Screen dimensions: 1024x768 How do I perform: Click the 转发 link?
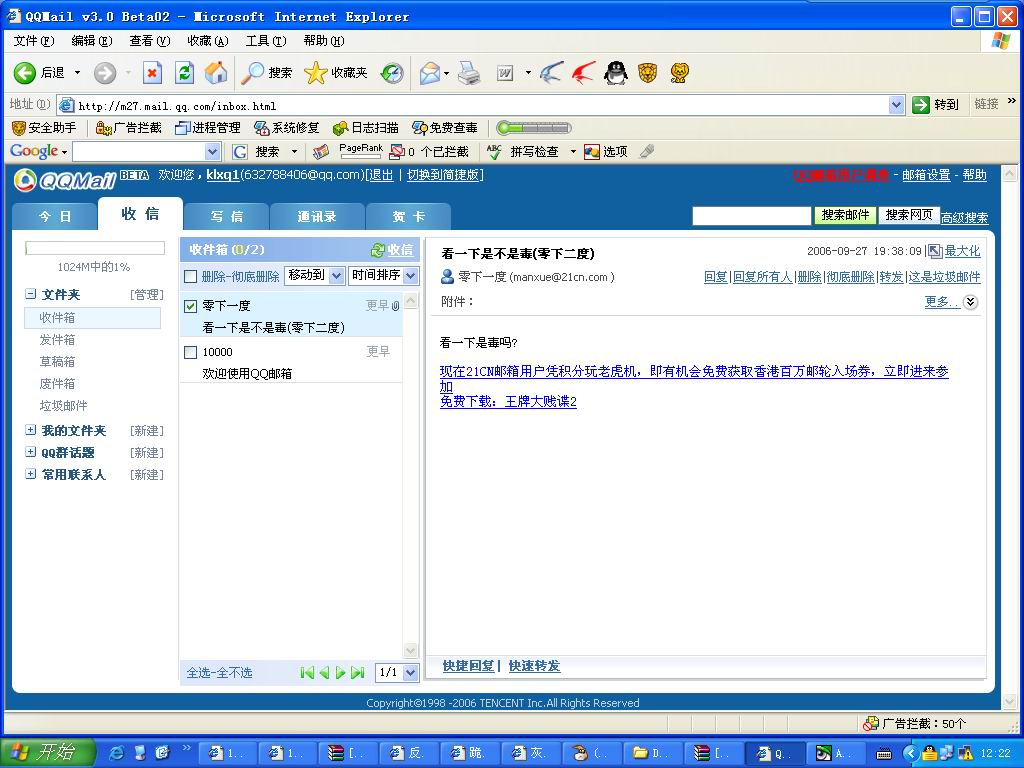pyautogui.click(x=891, y=277)
